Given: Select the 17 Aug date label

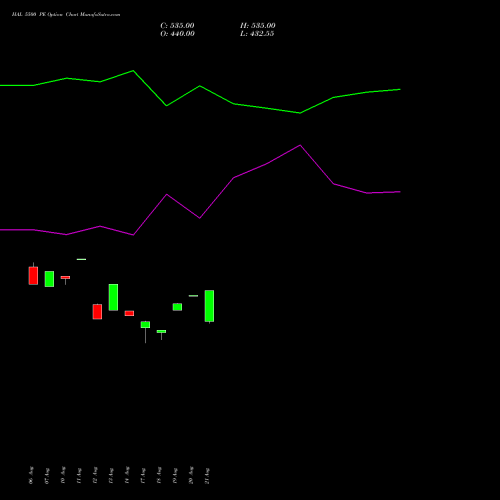Looking at the screenshot, I should pyautogui.click(x=143, y=475).
